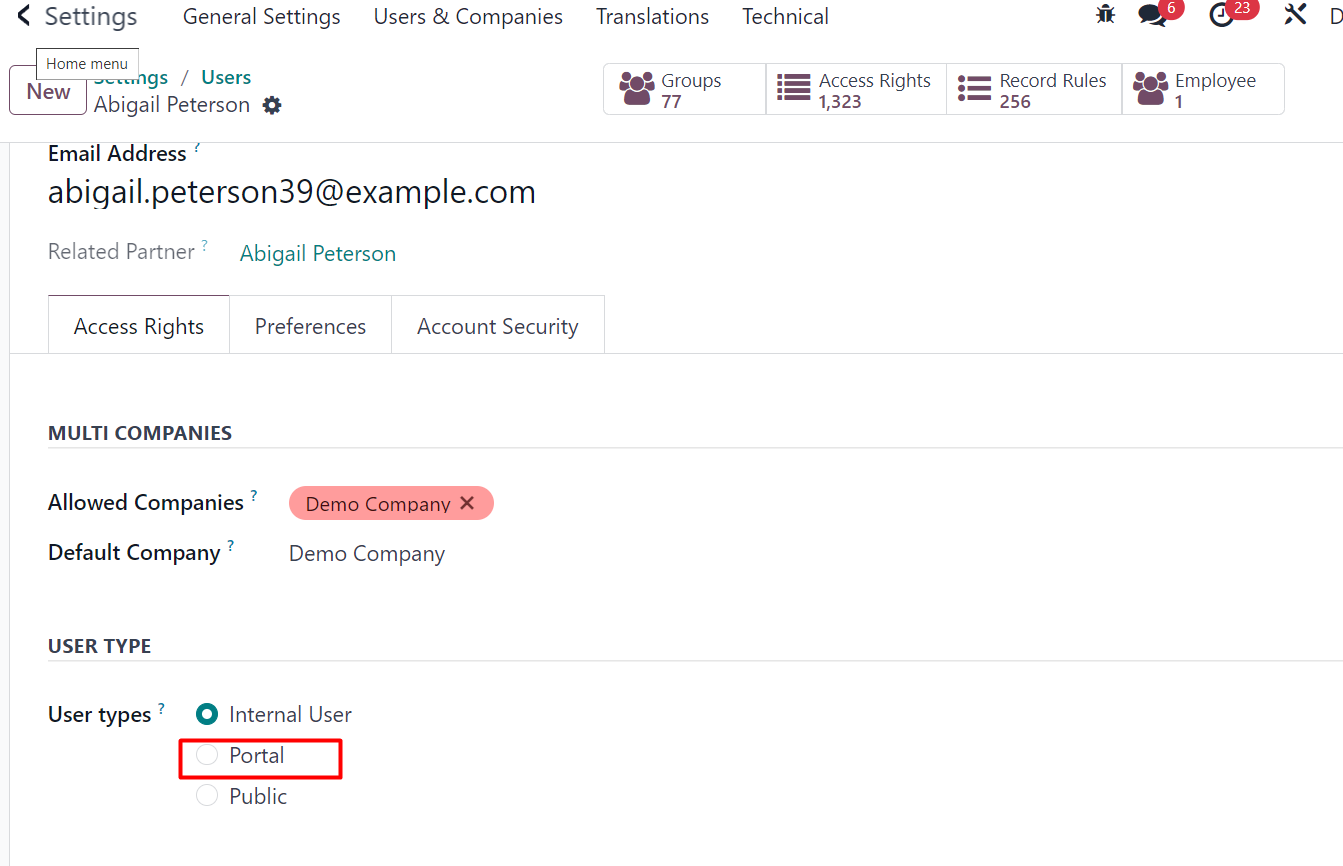
Task: Select the Internal User radio option
Action: (207, 714)
